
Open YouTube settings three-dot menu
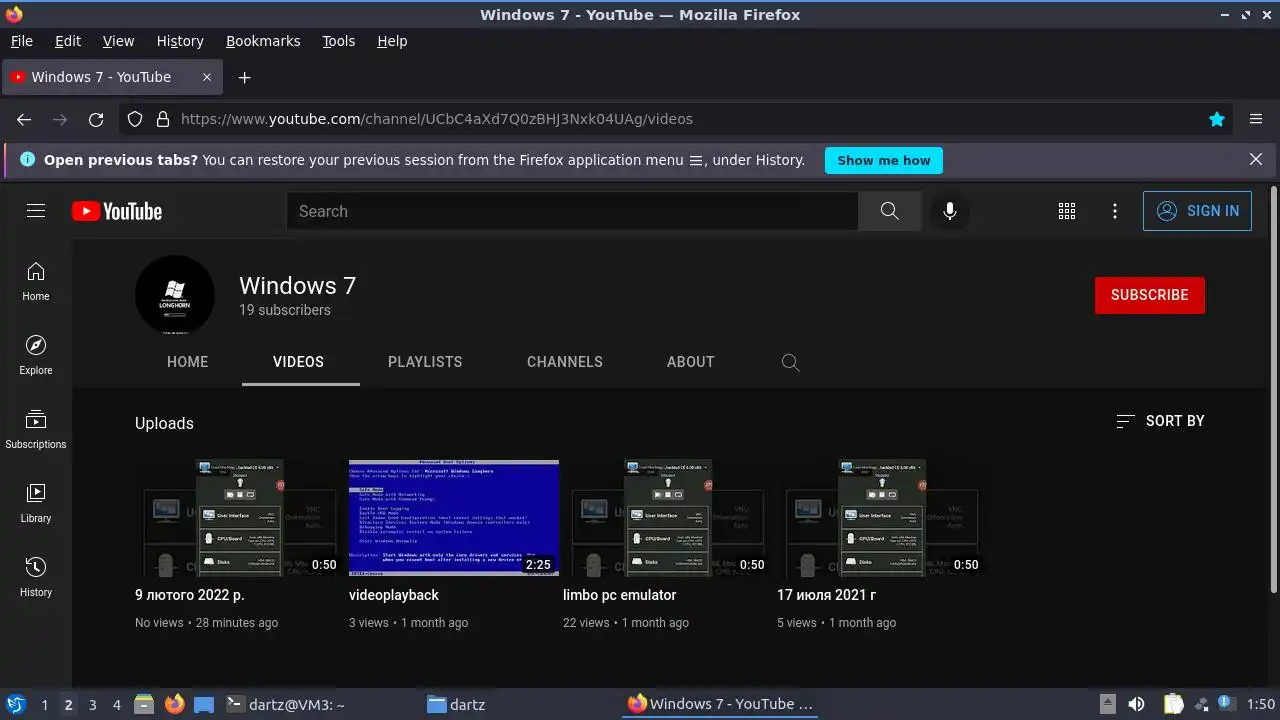tap(1115, 211)
